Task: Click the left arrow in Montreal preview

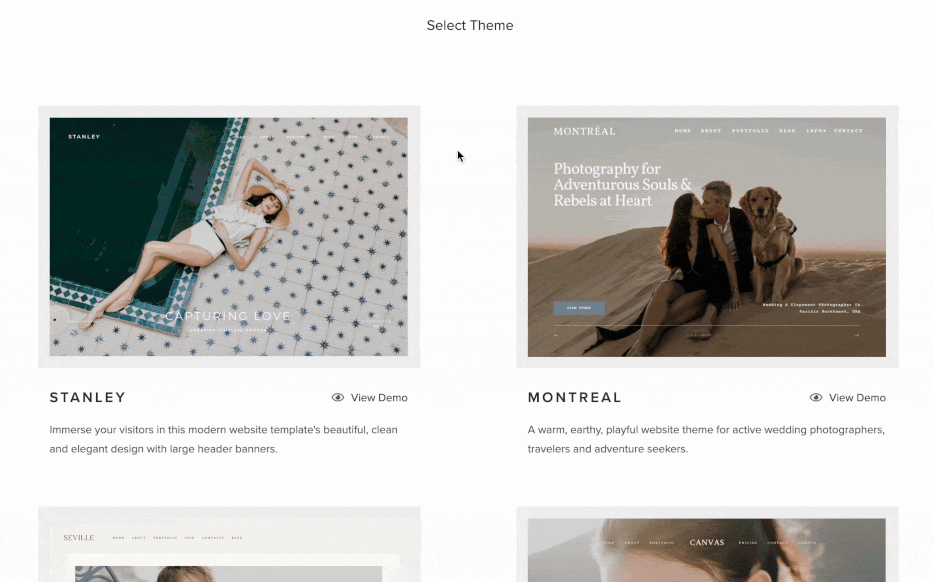Action: pyautogui.click(x=556, y=335)
